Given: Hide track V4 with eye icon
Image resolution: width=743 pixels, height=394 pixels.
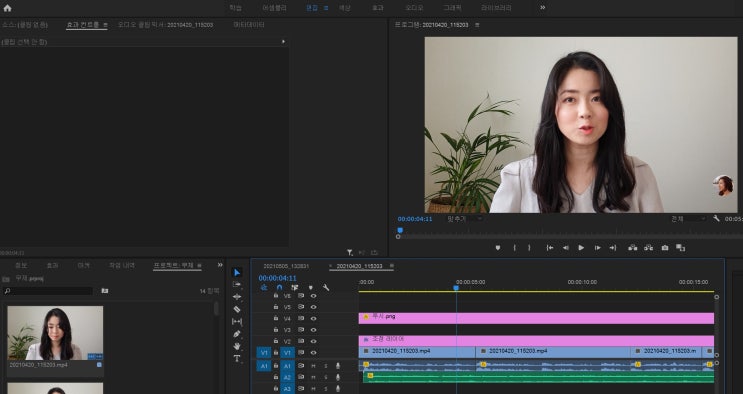Looking at the screenshot, I should click(x=313, y=319).
